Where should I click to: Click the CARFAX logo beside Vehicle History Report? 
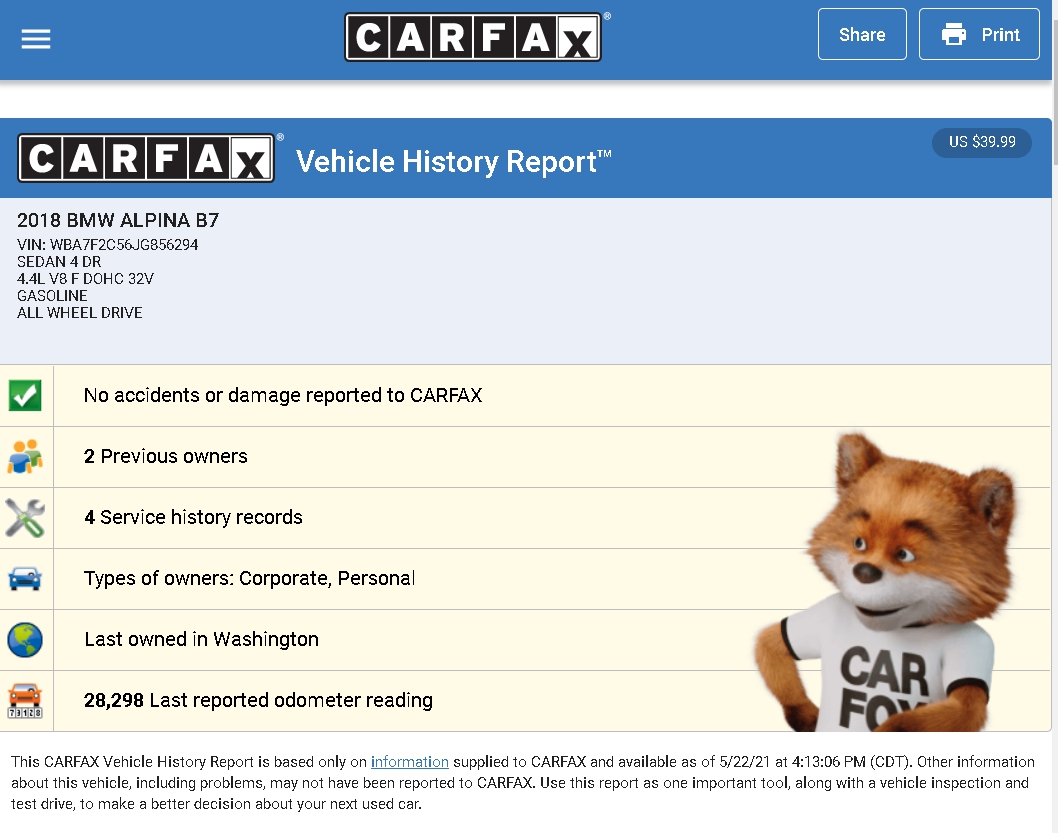146,159
